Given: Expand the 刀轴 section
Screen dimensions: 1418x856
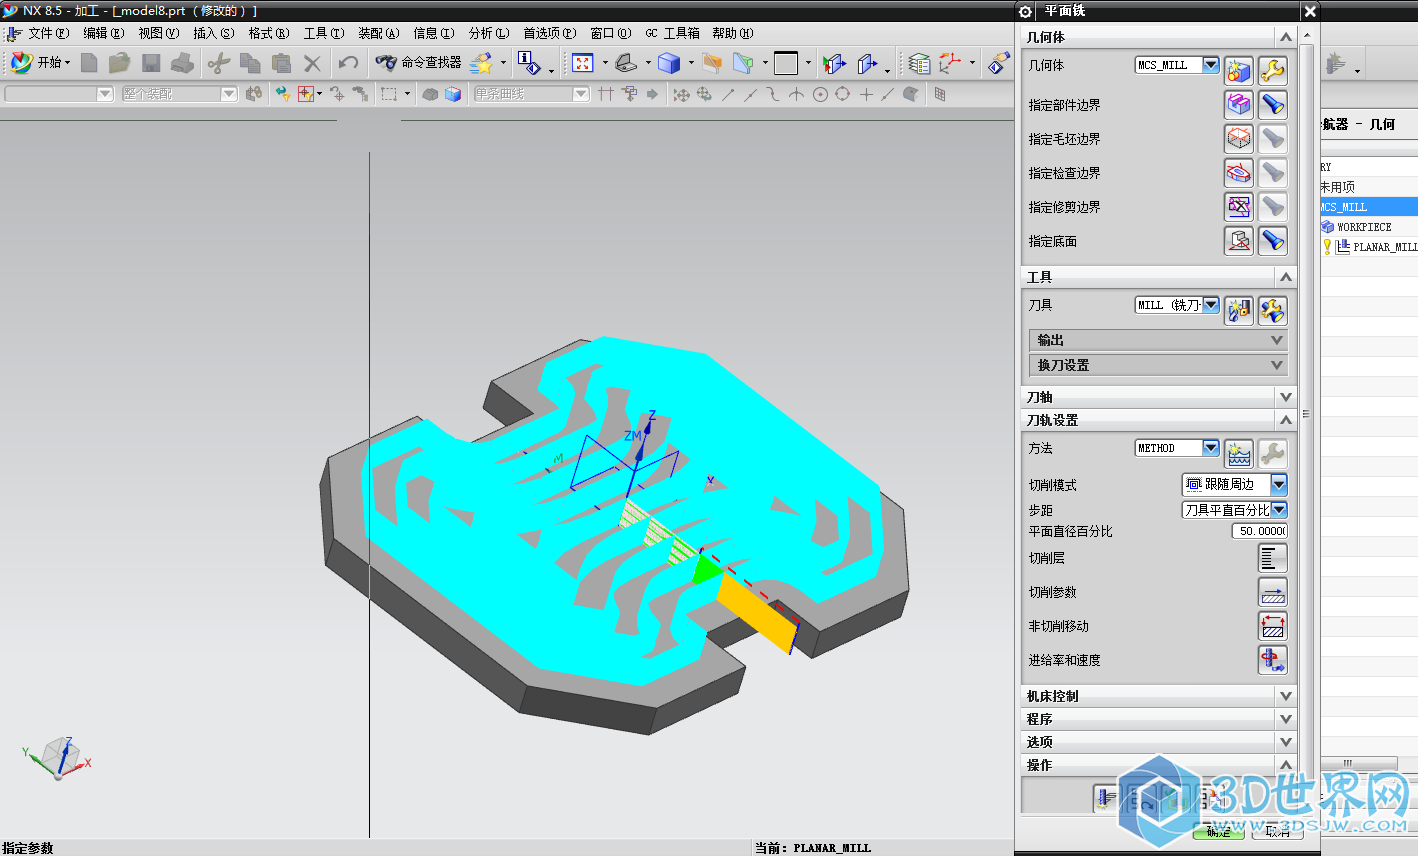Looking at the screenshot, I should 1159,397.
